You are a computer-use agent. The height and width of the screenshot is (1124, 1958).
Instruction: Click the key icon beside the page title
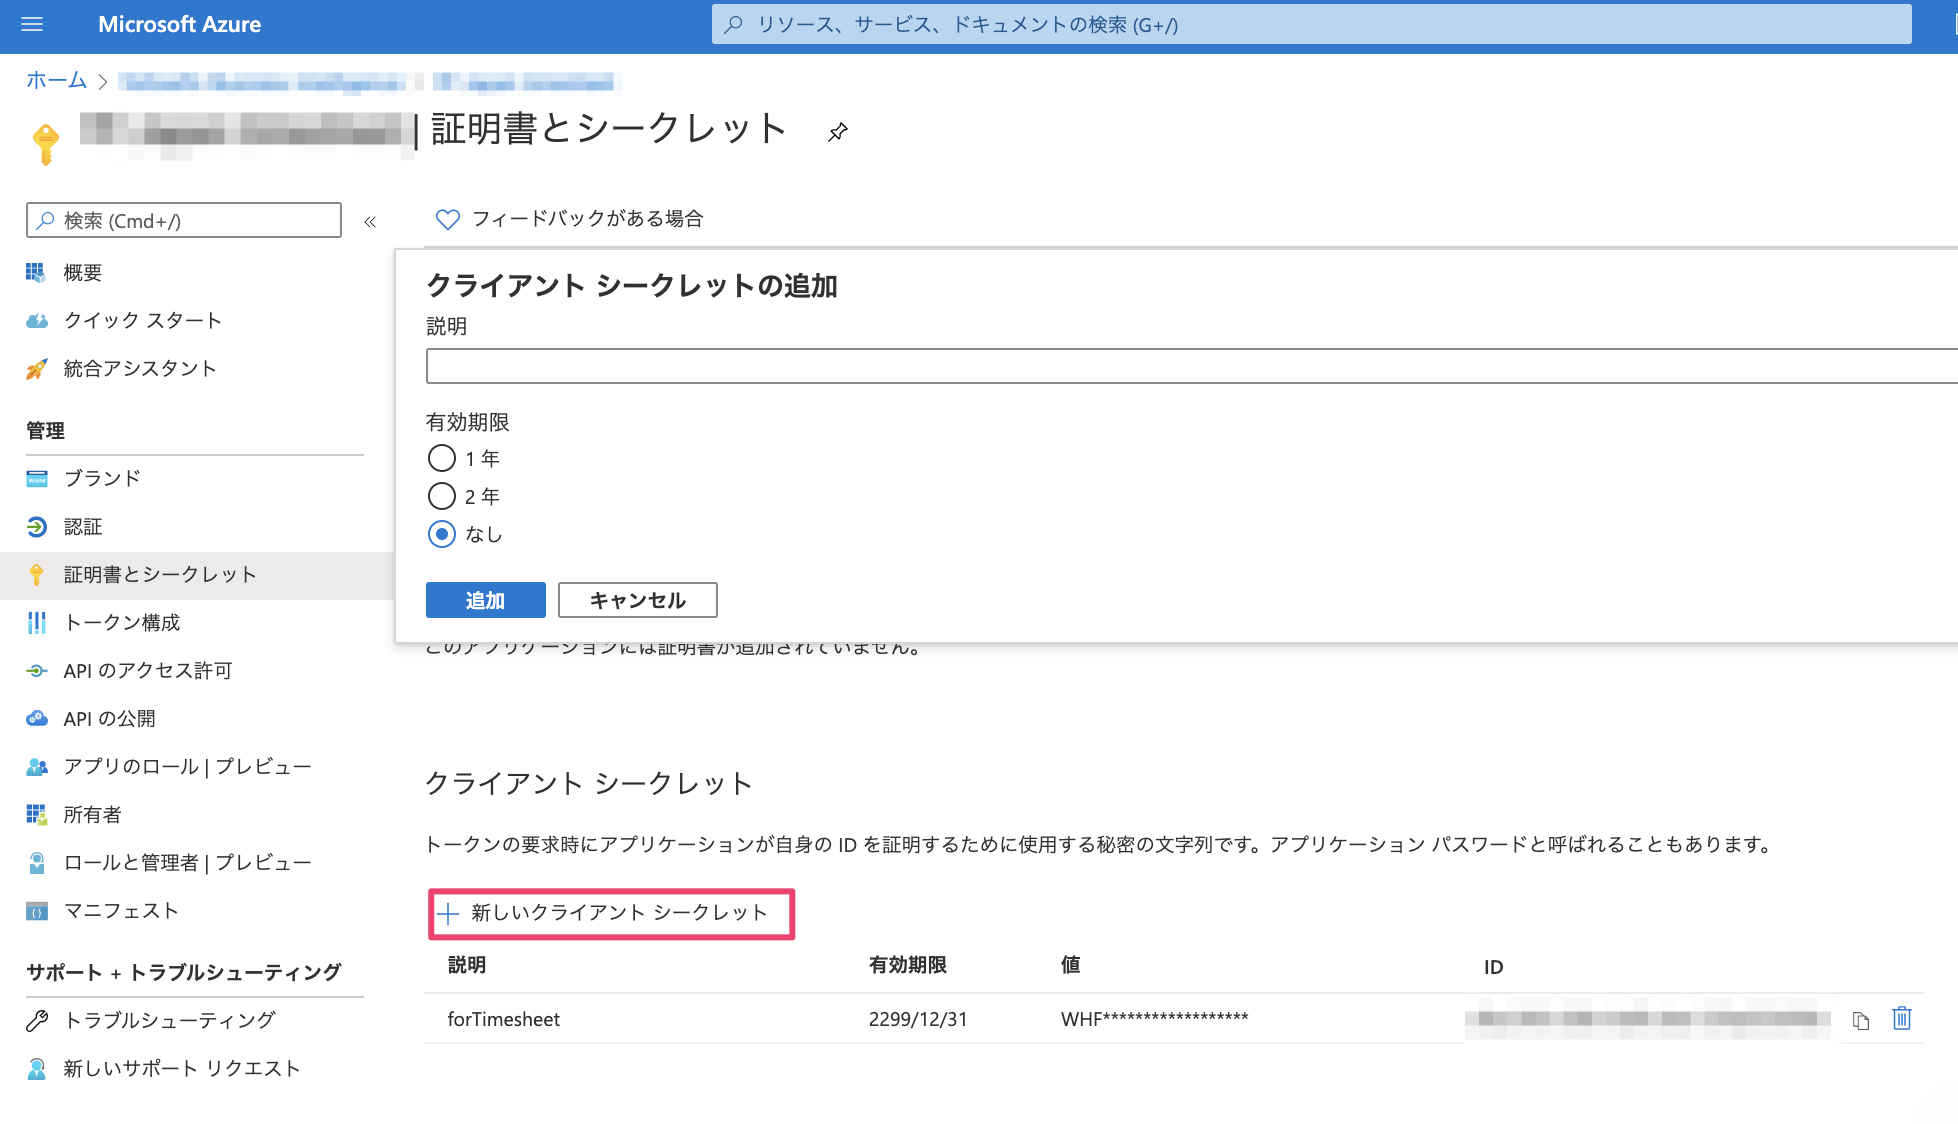pyautogui.click(x=45, y=144)
